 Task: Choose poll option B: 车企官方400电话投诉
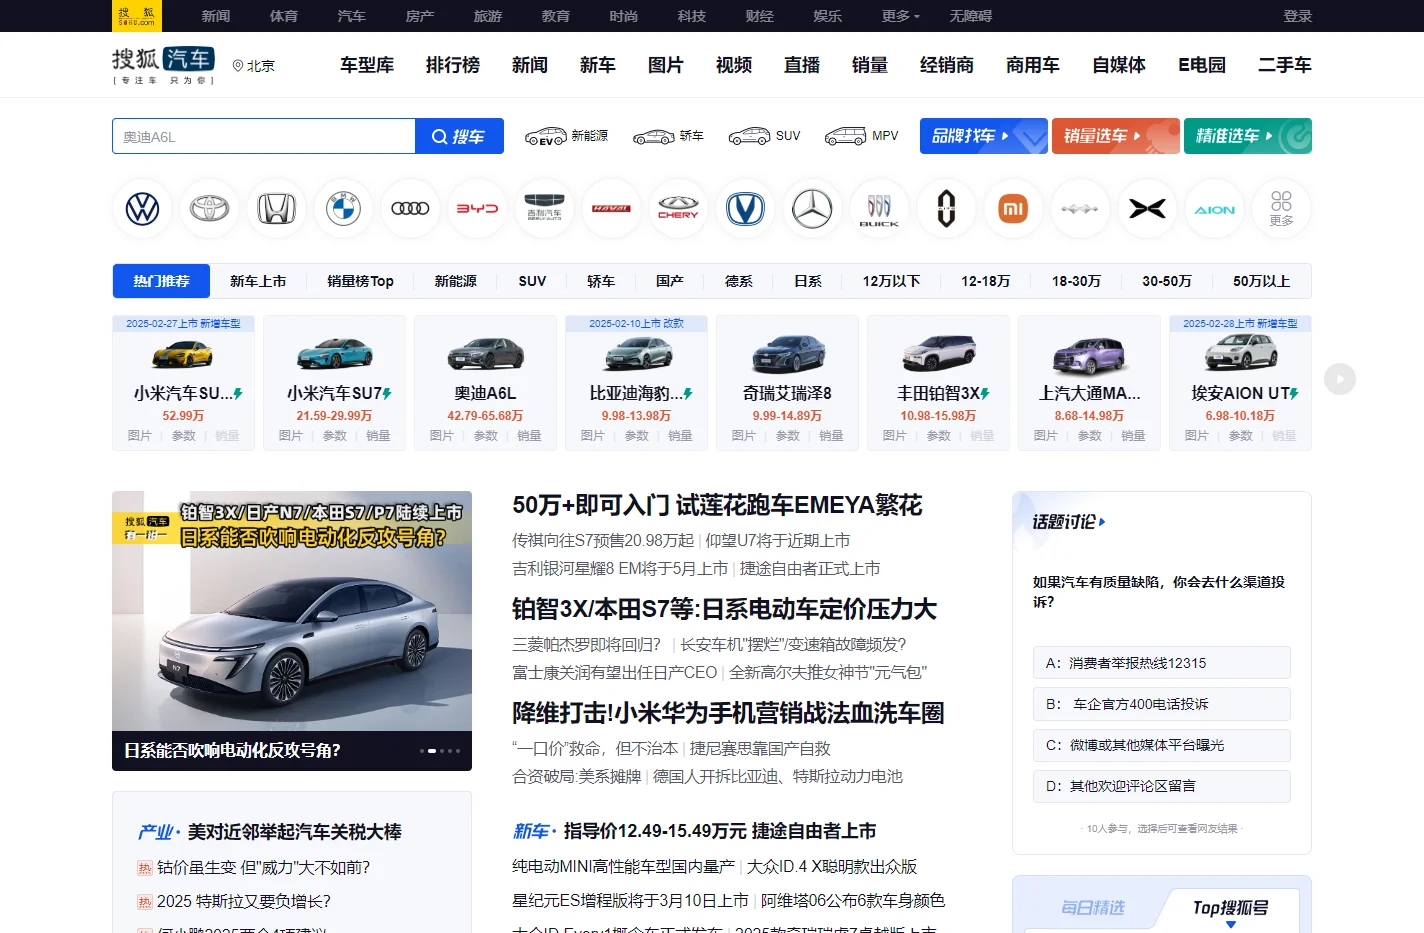[1161, 704]
